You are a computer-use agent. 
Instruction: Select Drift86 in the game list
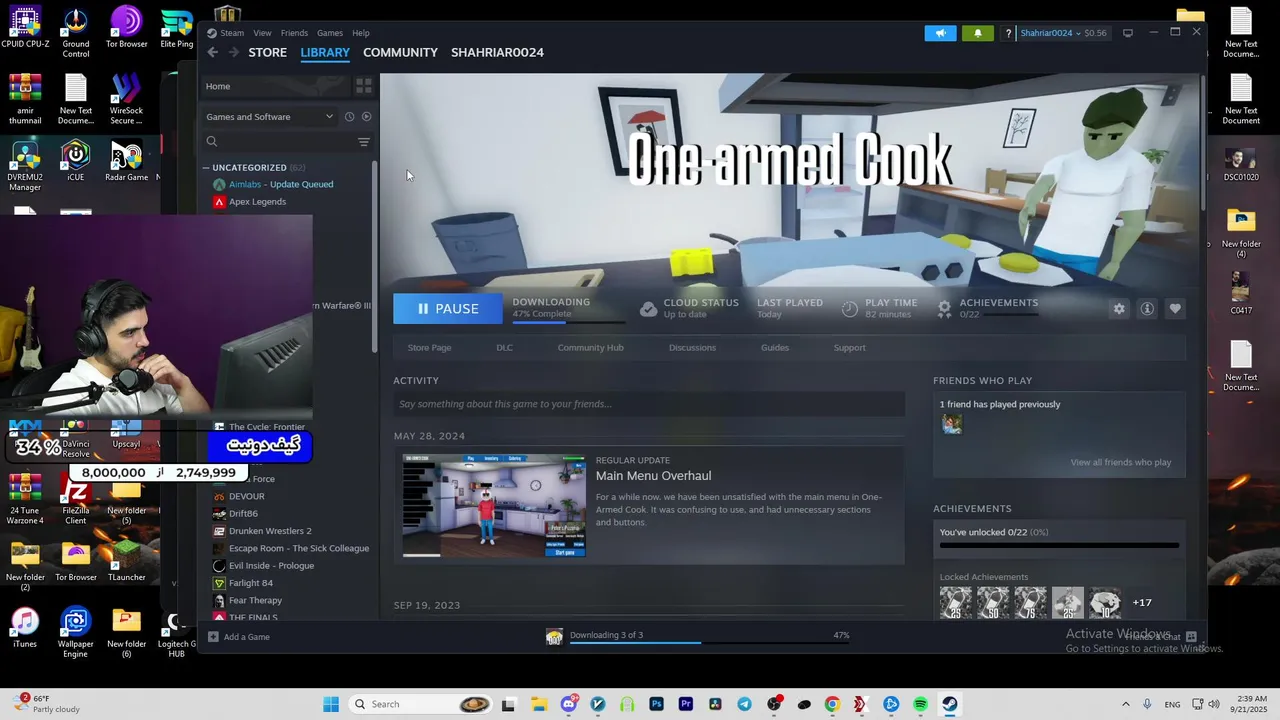click(243, 514)
